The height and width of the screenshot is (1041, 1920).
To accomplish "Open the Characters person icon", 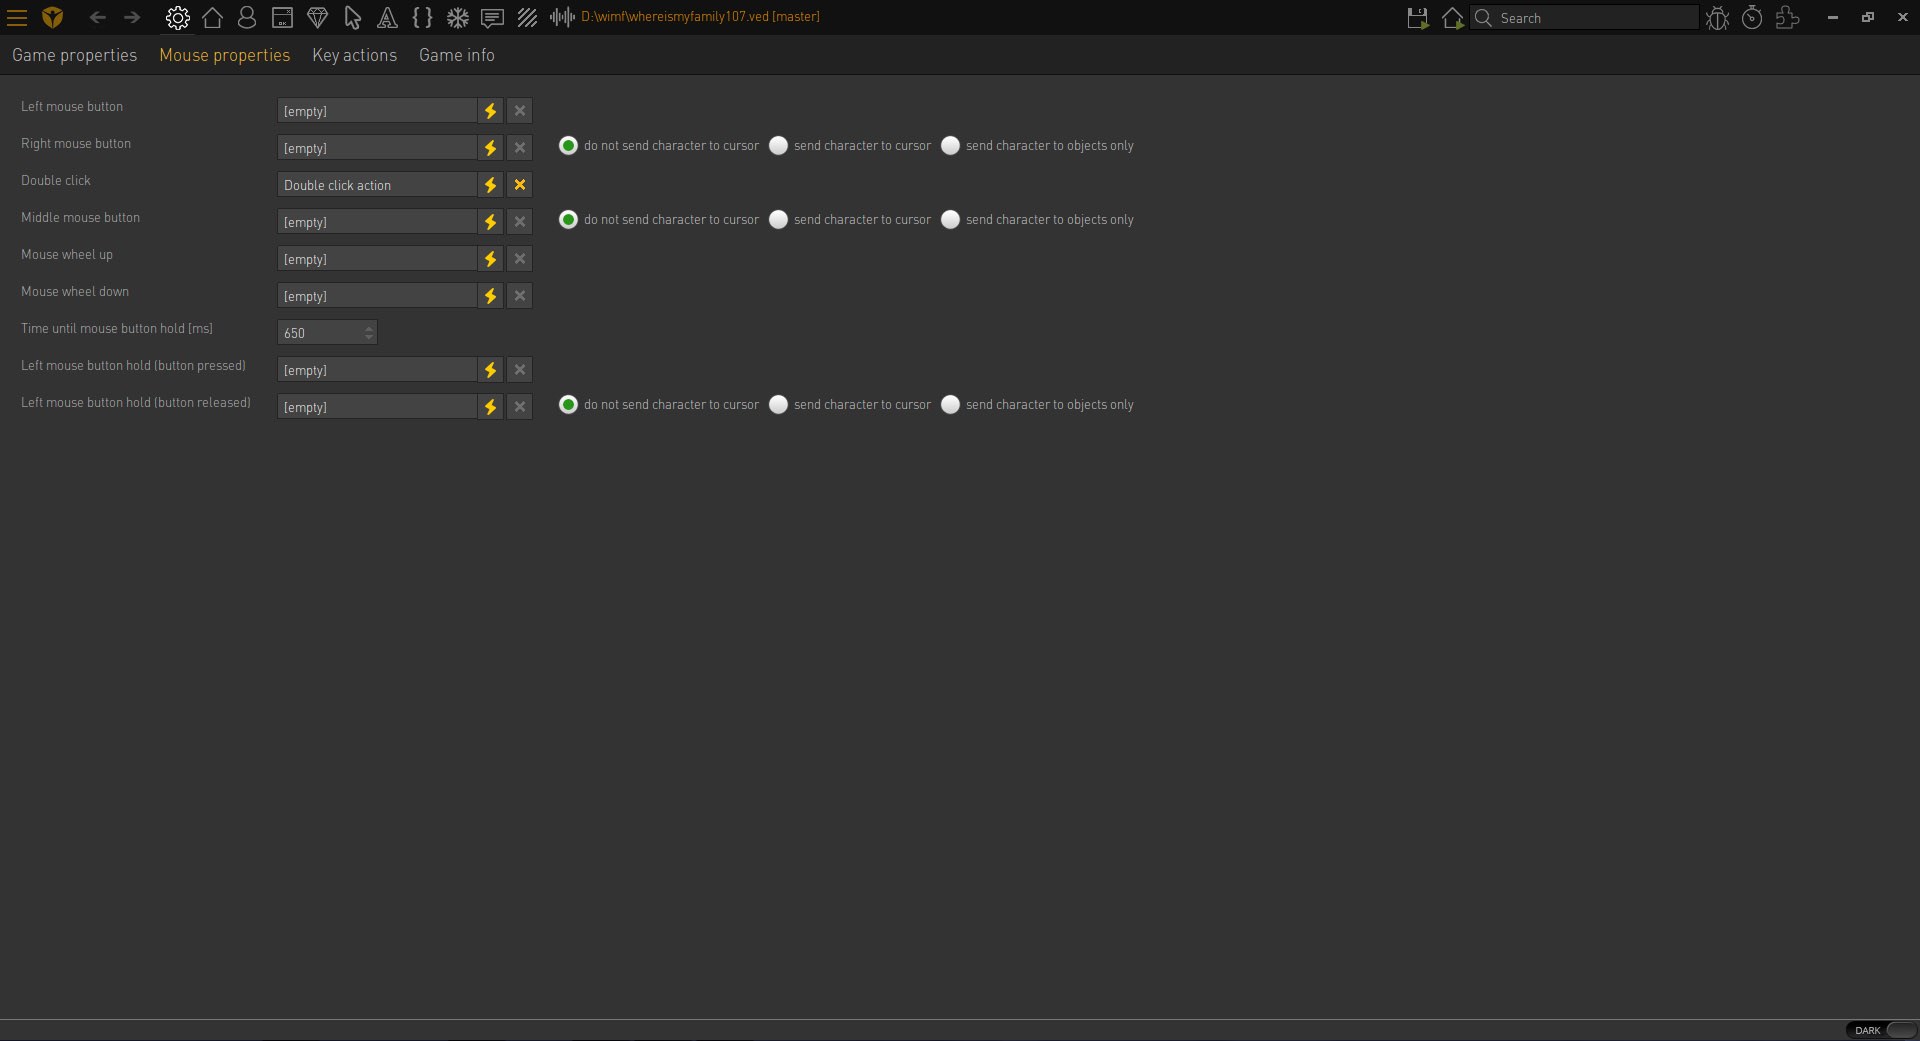I will pyautogui.click(x=247, y=18).
